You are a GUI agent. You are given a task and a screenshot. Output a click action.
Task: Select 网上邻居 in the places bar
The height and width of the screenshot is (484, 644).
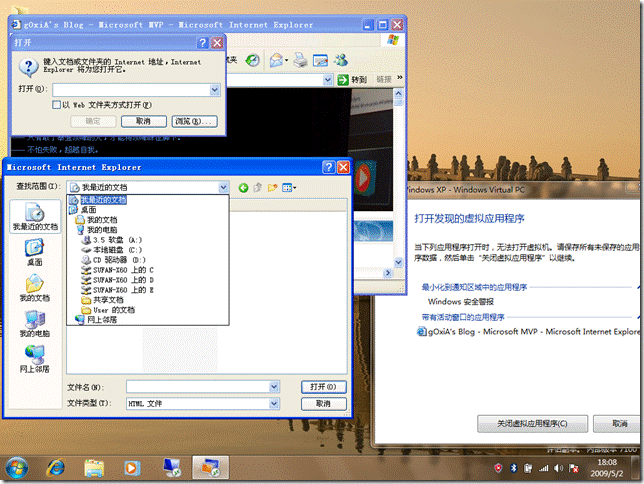point(35,359)
